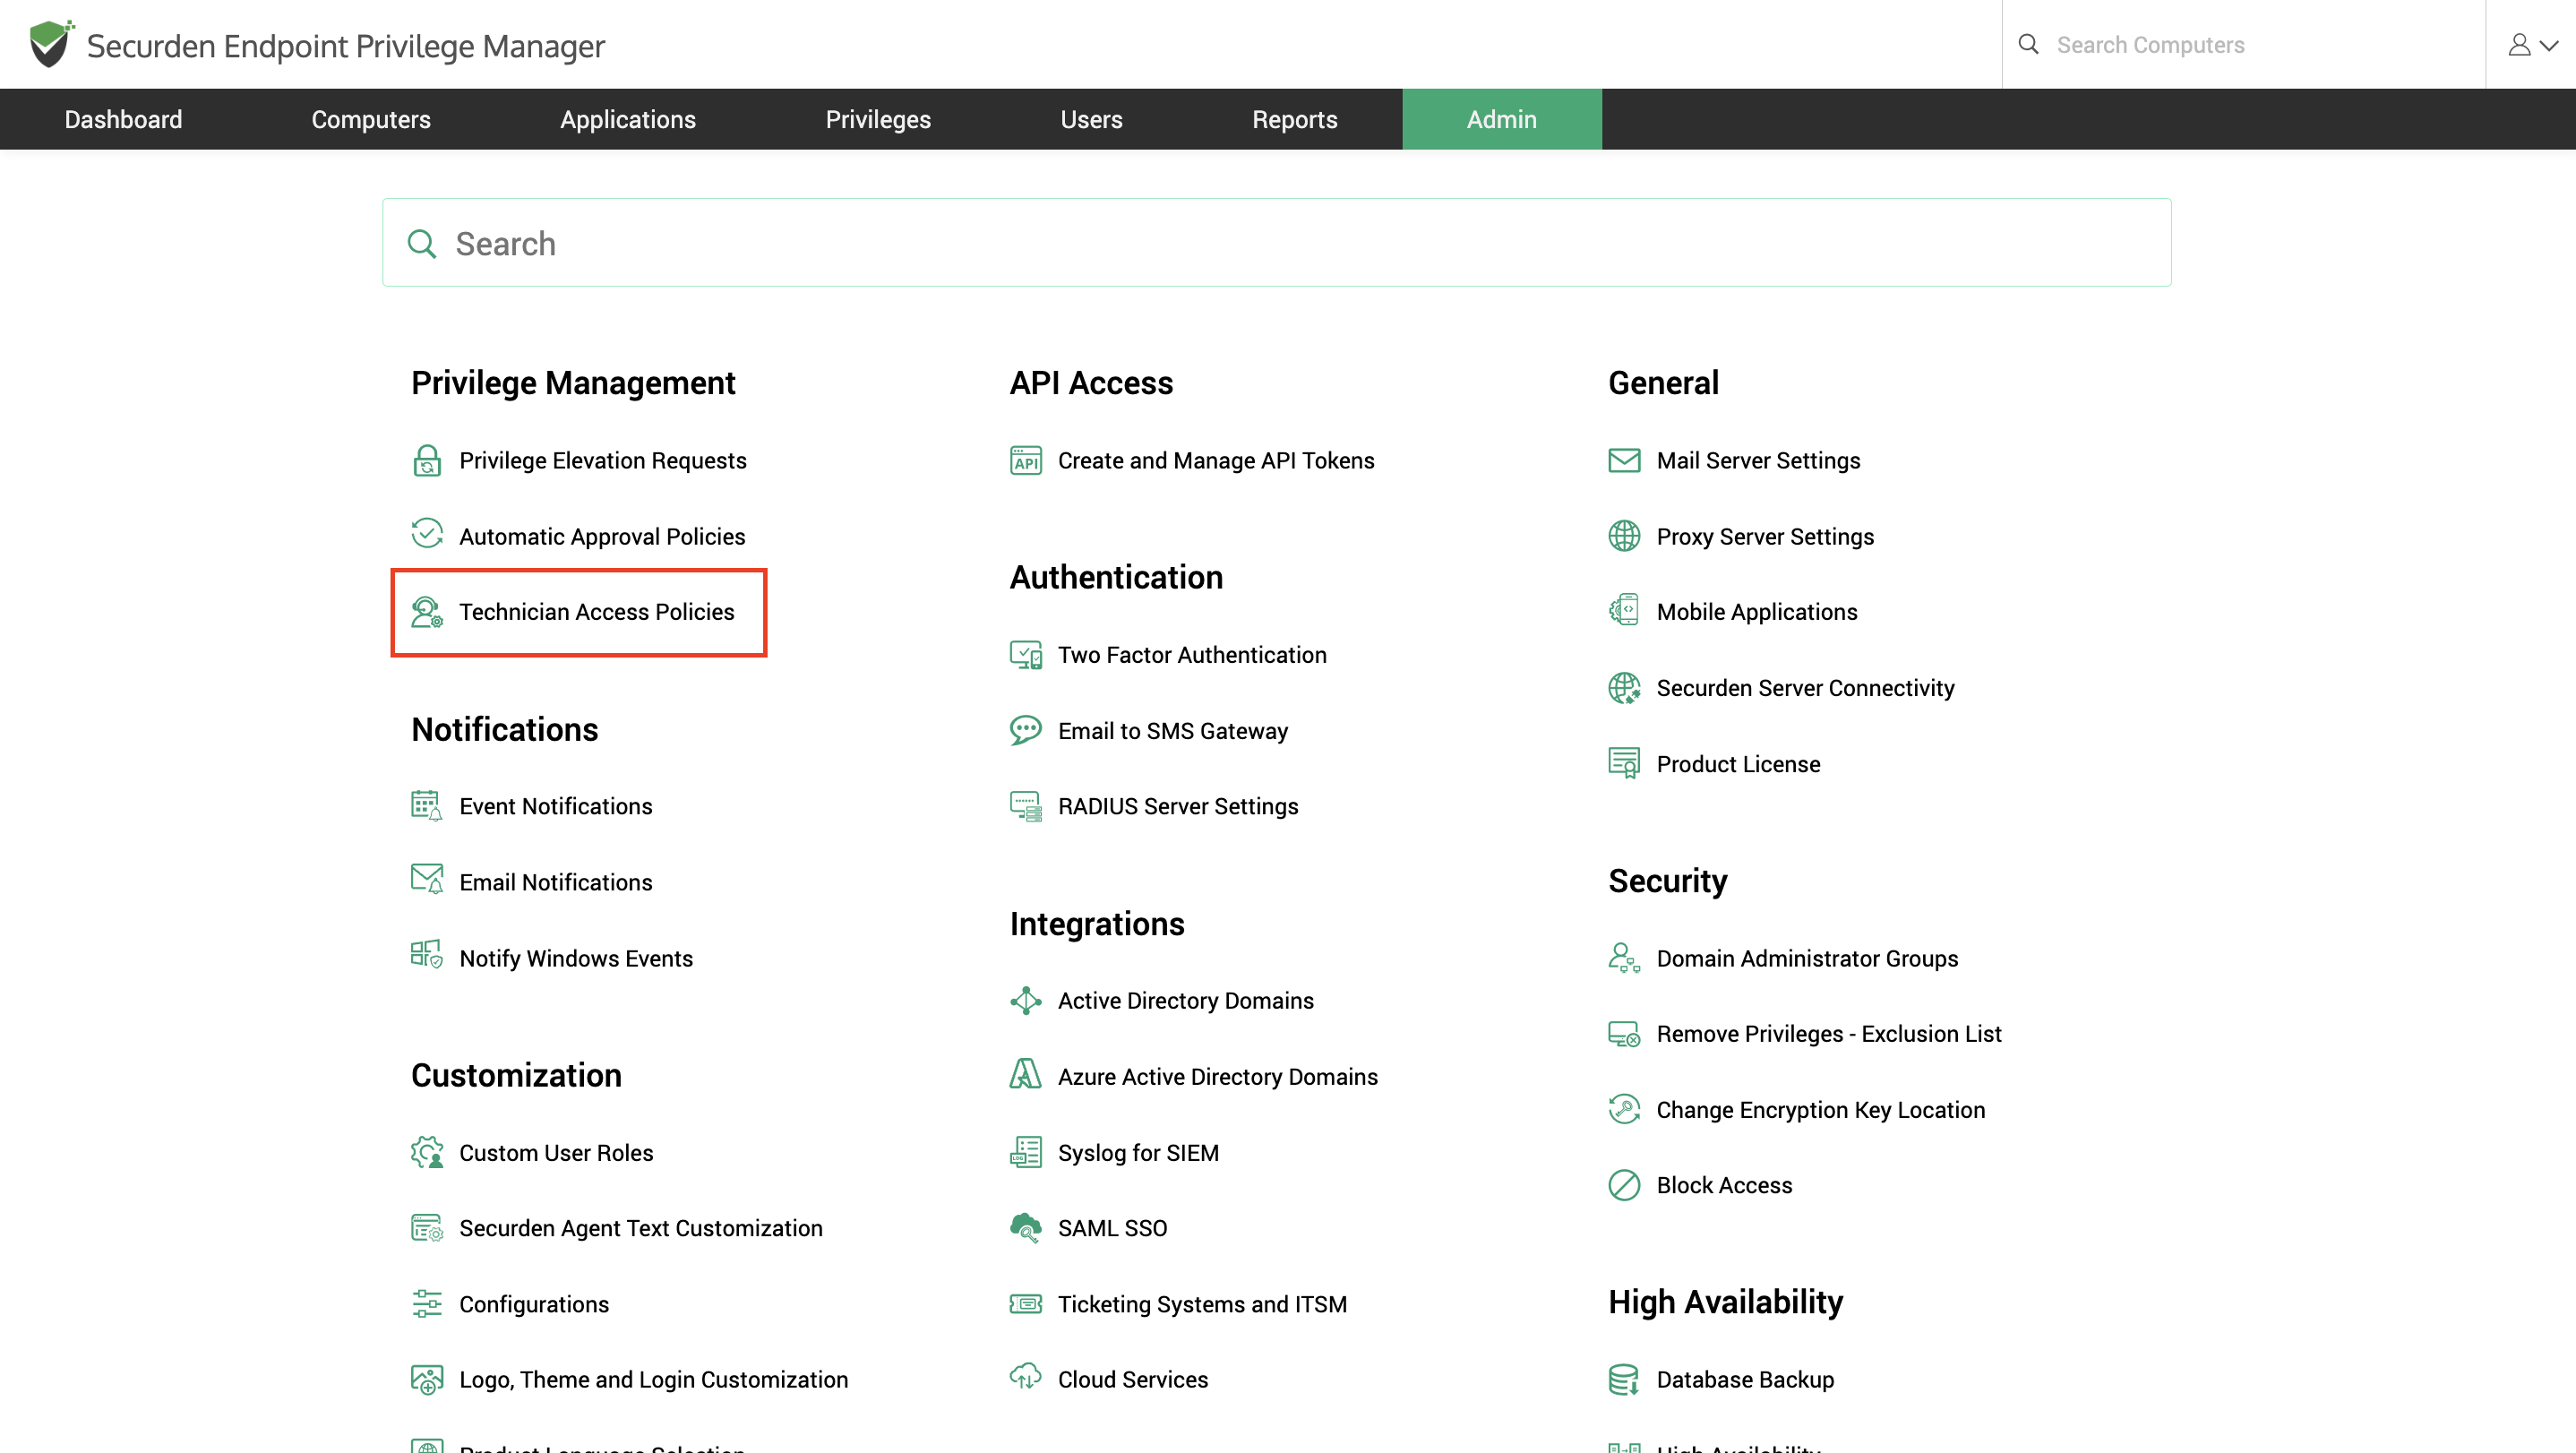Open Notify Windows Events link
2576x1453 pixels.
click(x=576, y=958)
